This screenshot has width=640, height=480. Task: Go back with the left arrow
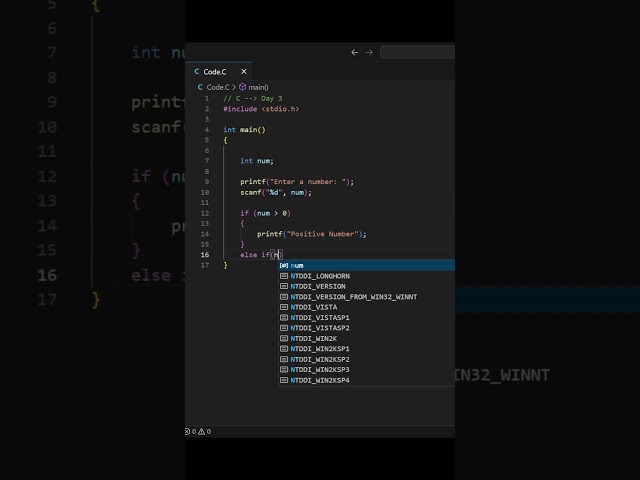355,52
